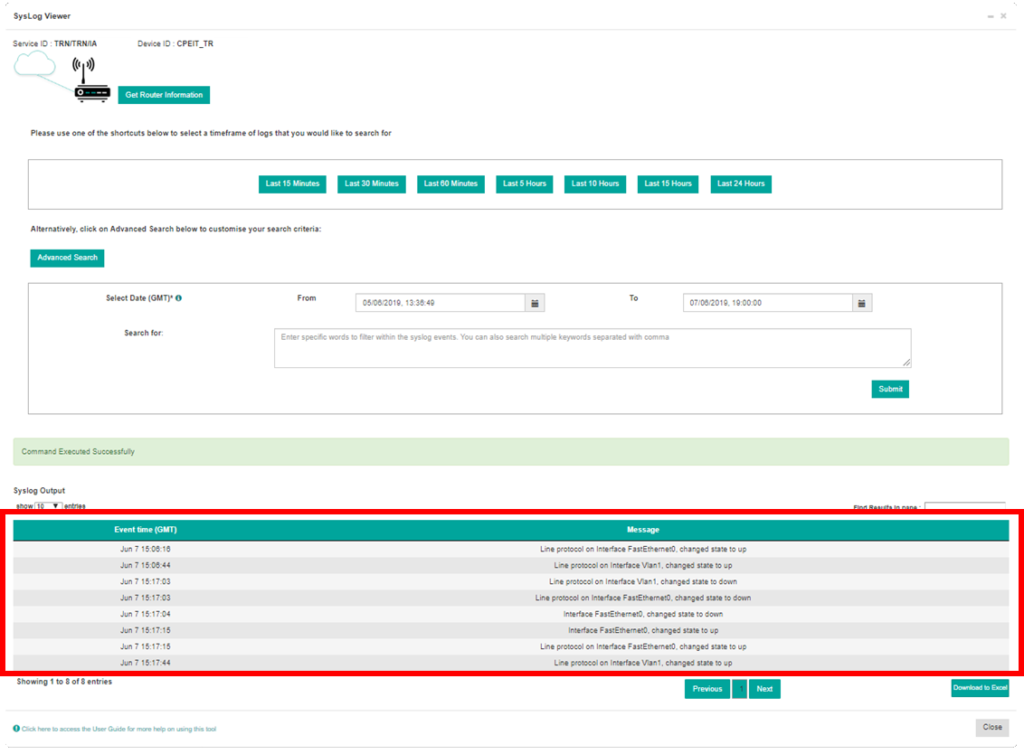
Task: Open the From date calendar picker
Action: click(x=535, y=302)
